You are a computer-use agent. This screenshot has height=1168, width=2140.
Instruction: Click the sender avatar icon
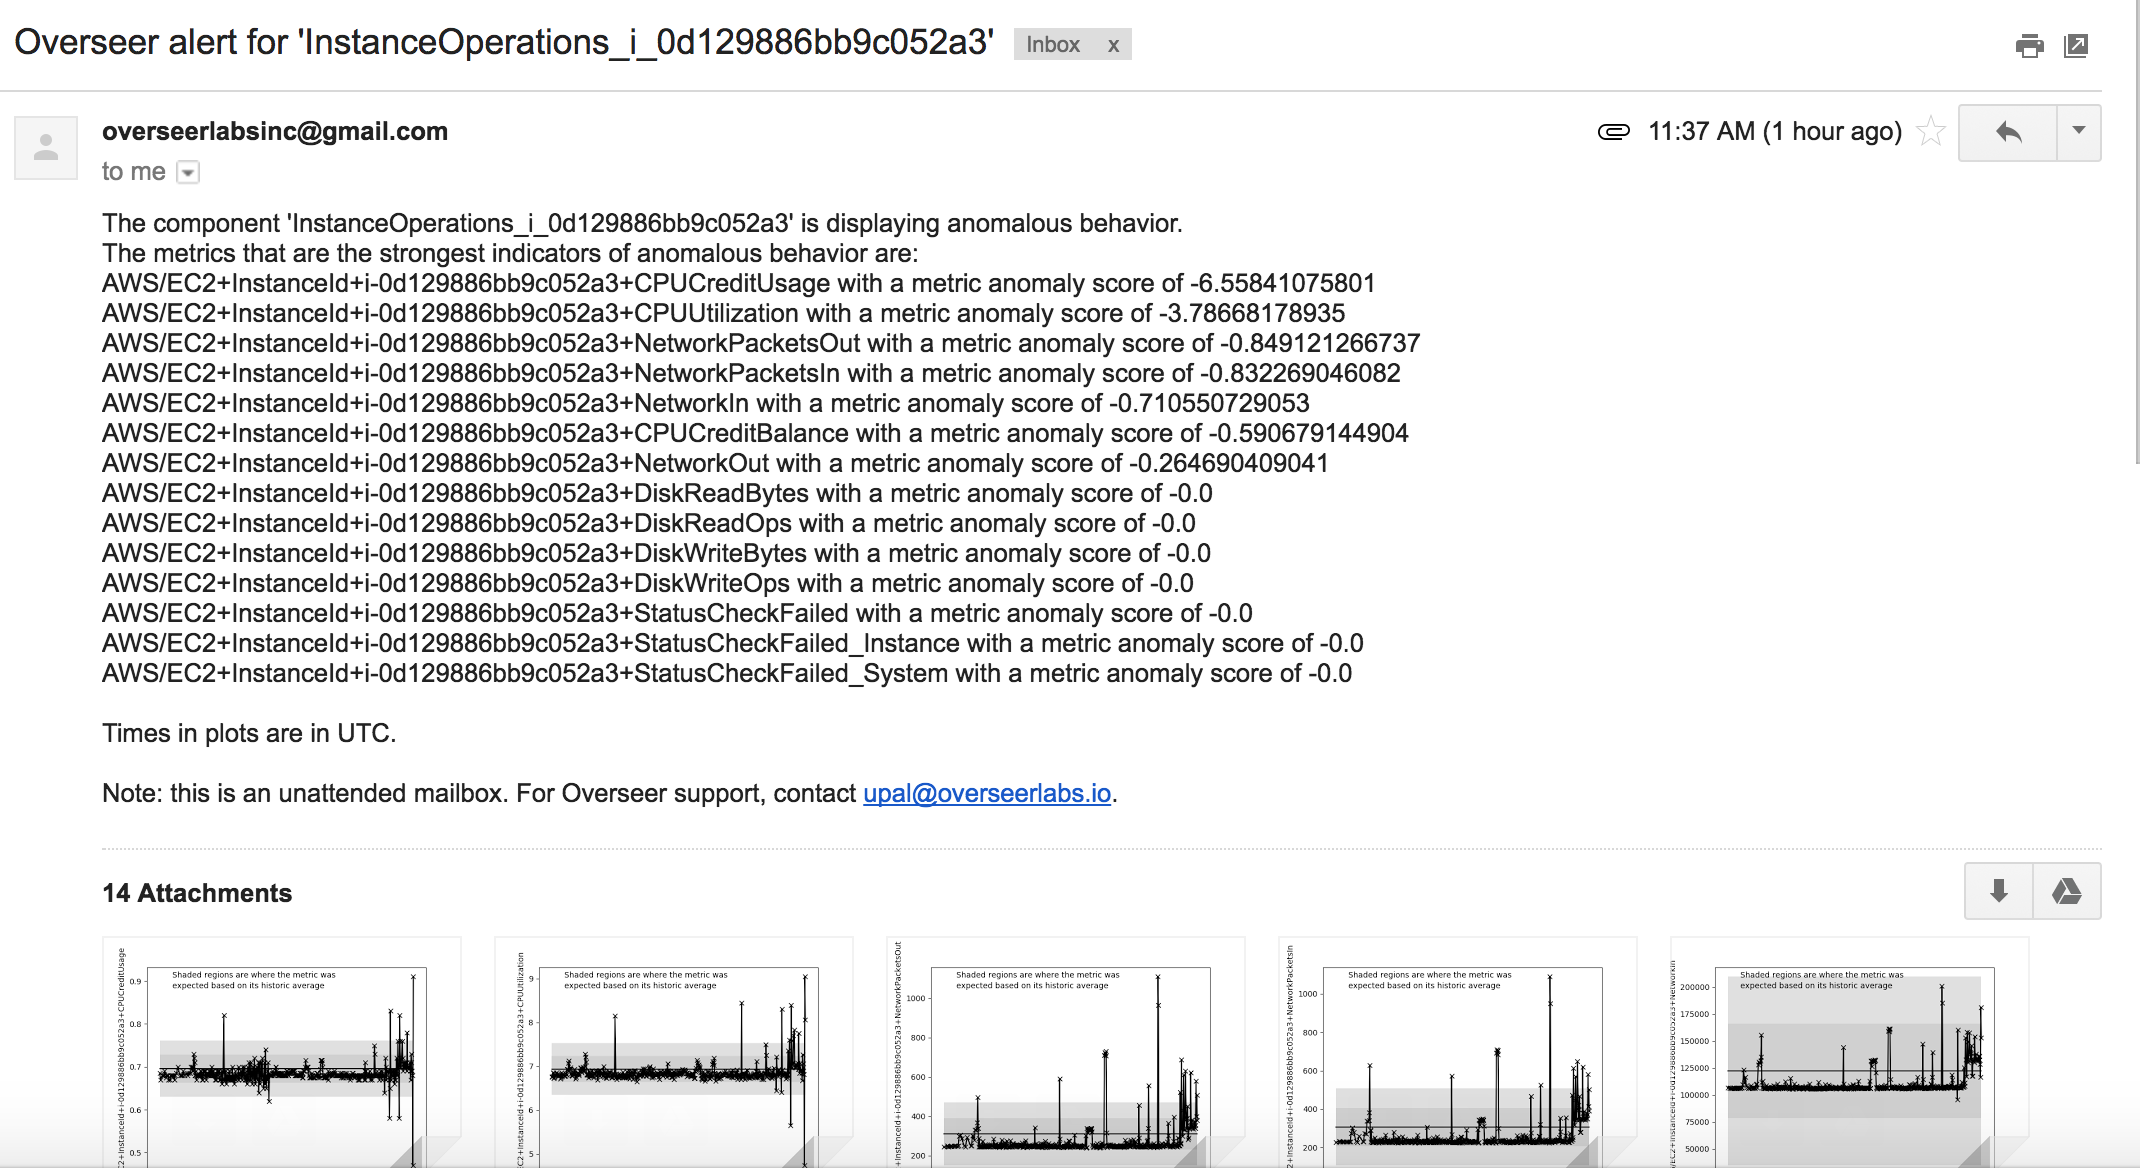(46, 148)
